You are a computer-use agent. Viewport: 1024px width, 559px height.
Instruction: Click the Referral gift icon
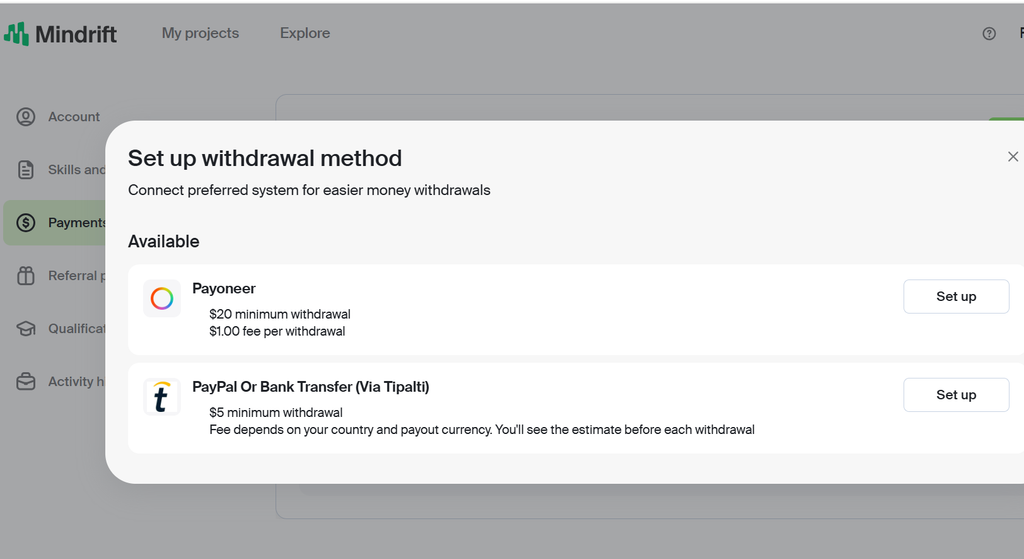(26, 276)
